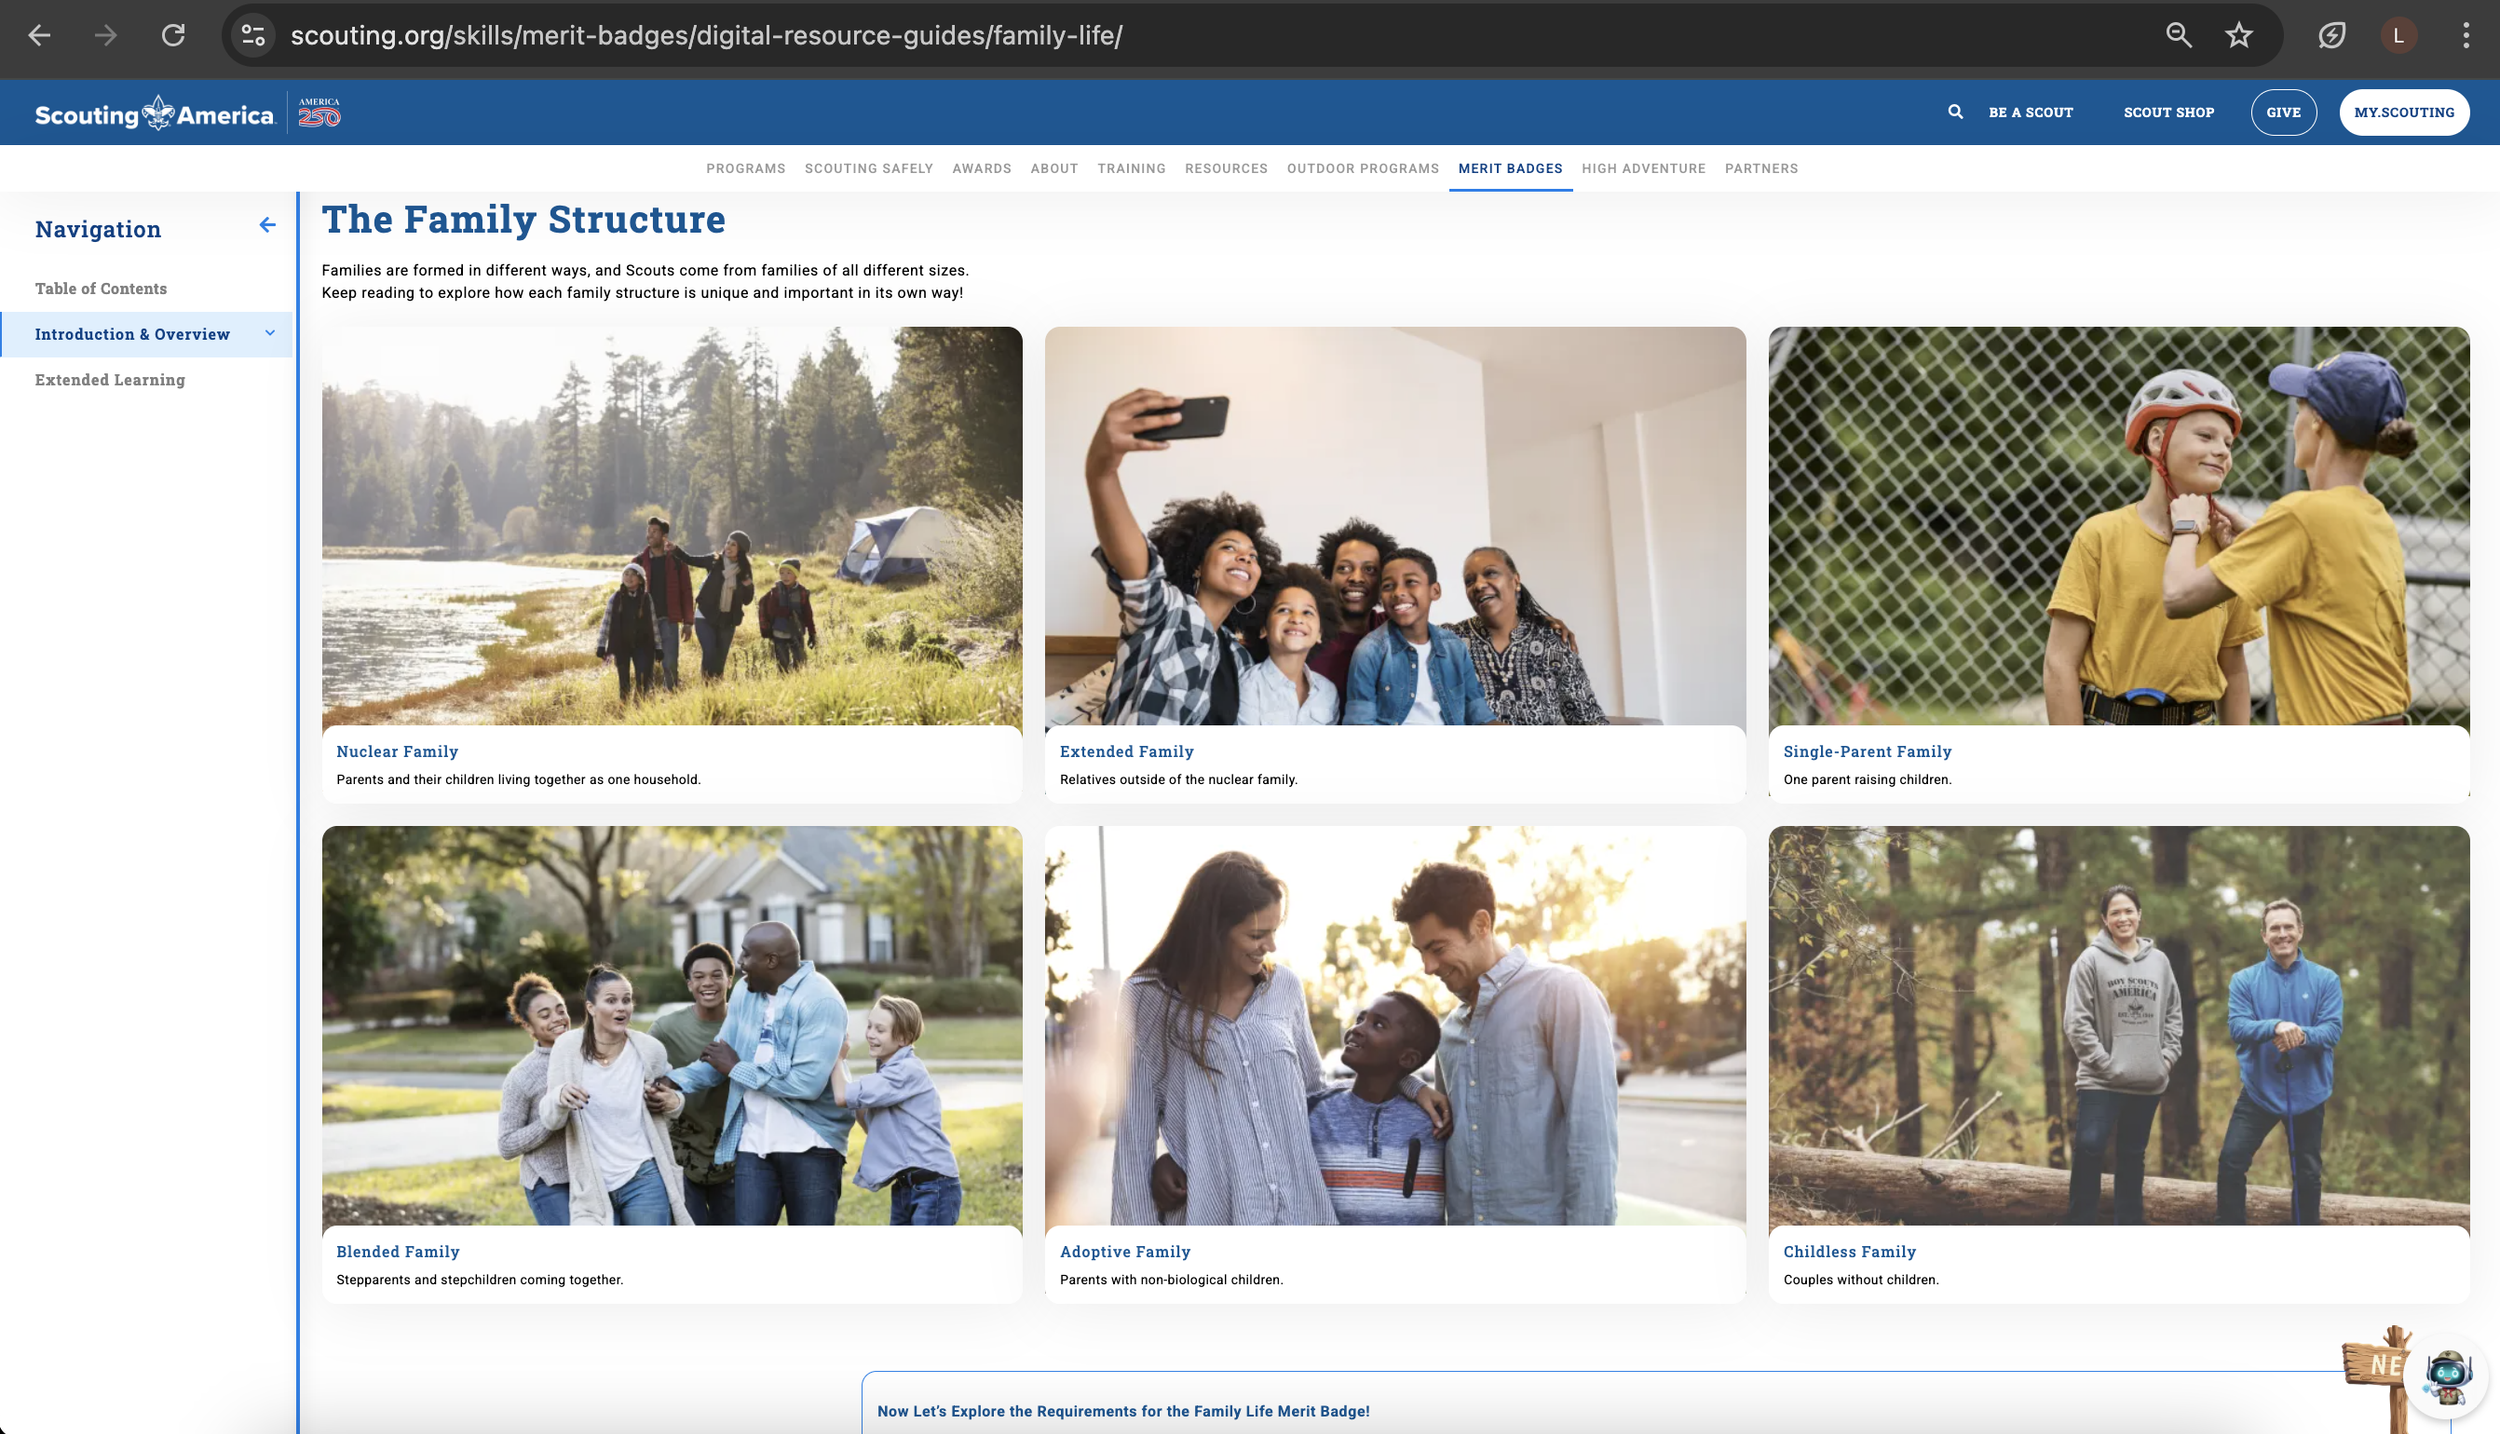Follow the Scout Shop link
This screenshot has width=2500, height=1434.
pyautogui.click(x=2168, y=112)
